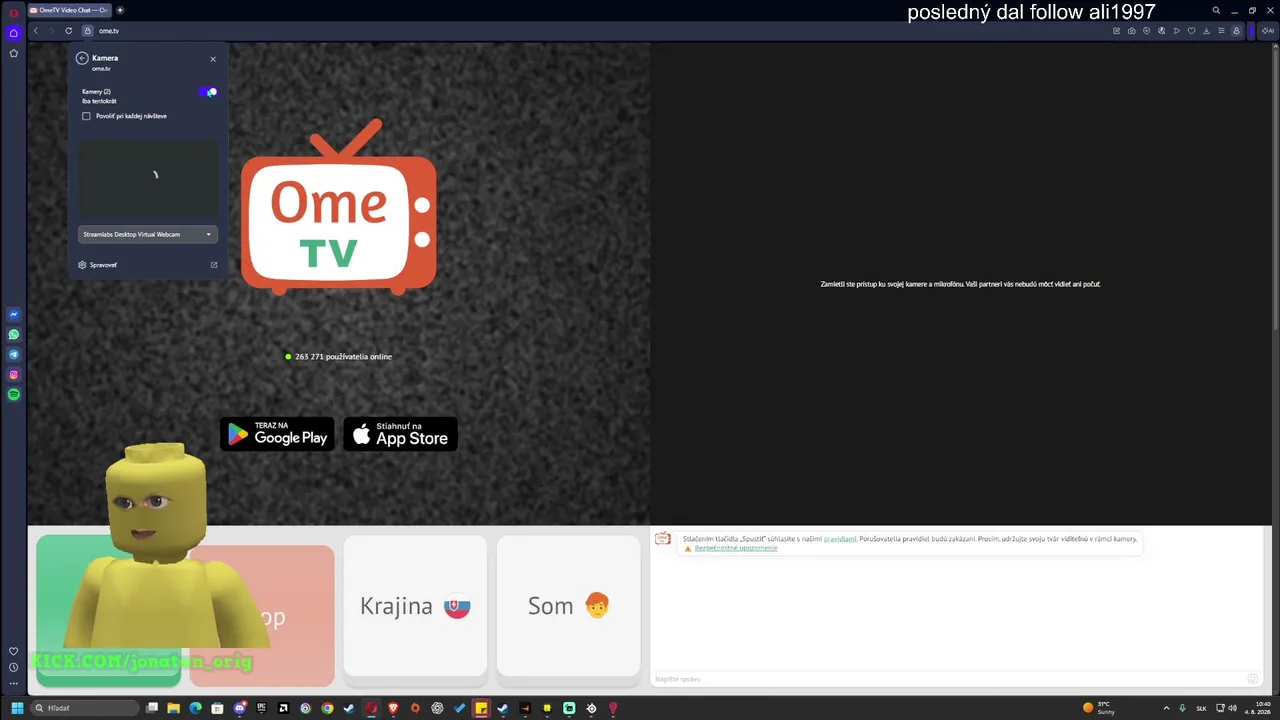
Task: Select the OmeTV Video Chat tab
Action: point(69,10)
